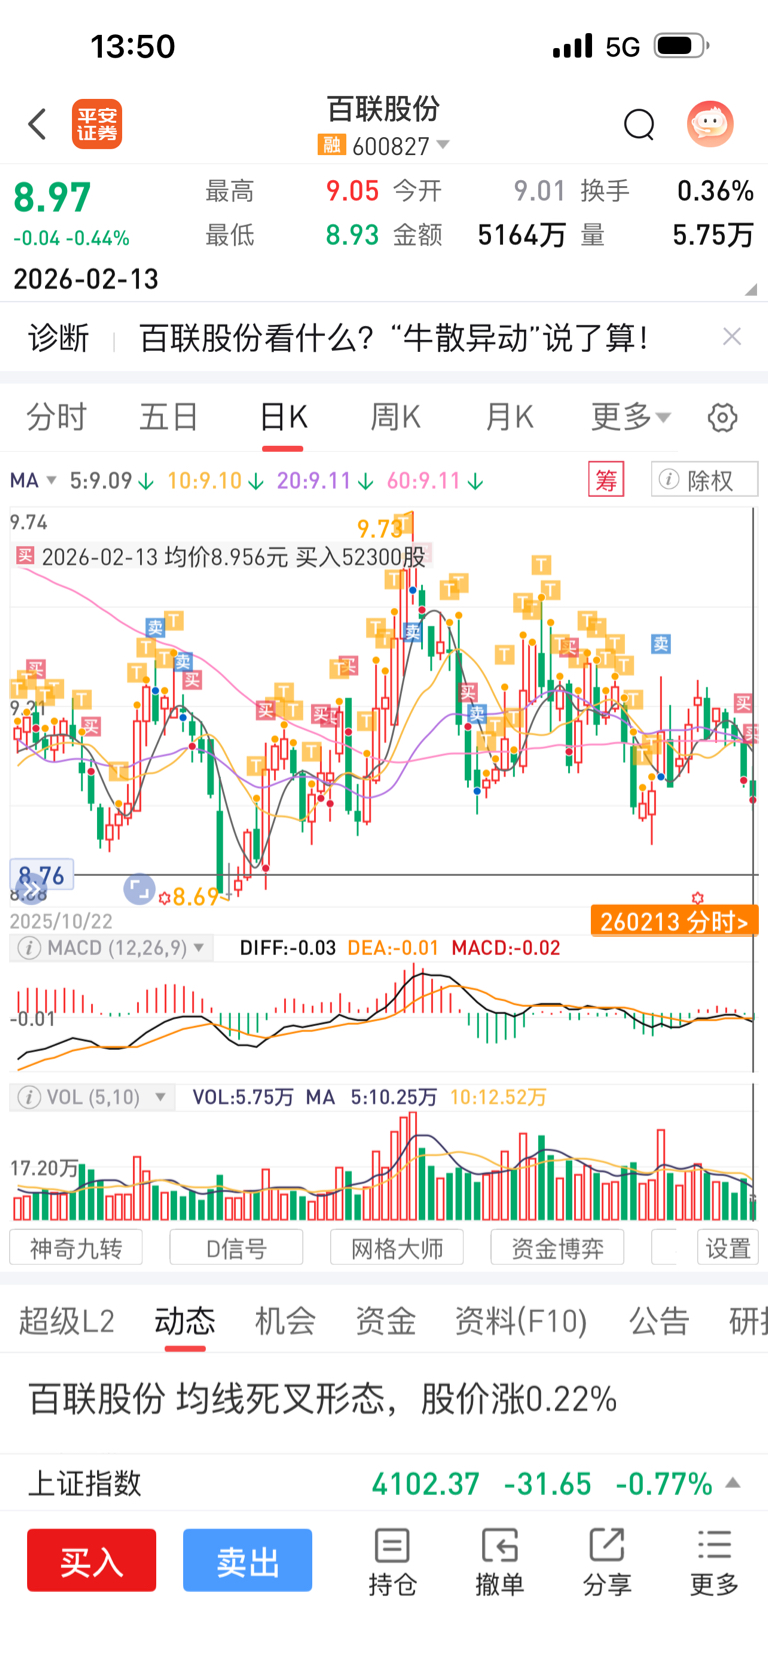Viewport: 768px width, 1662px height.
Task: Open 持仓 holdings icon
Action: (x=392, y=1562)
